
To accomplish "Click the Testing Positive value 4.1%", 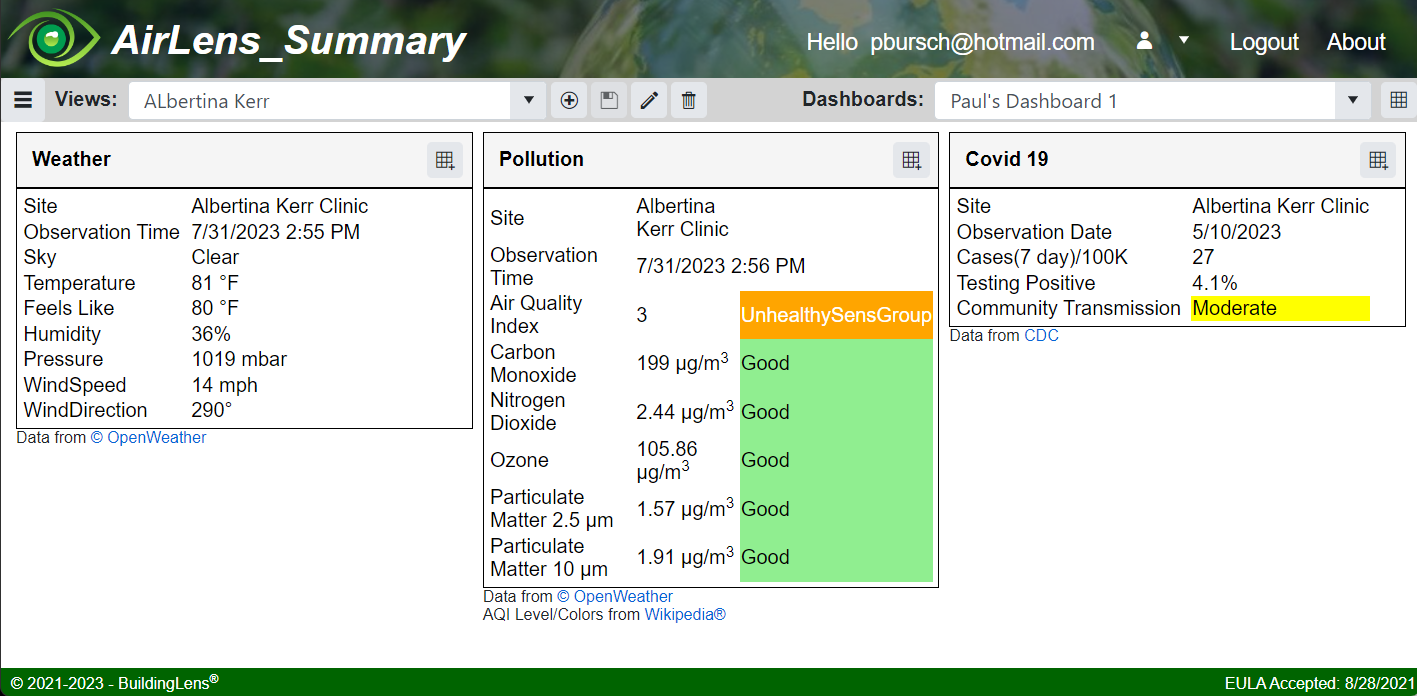I will click(1215, 283).
